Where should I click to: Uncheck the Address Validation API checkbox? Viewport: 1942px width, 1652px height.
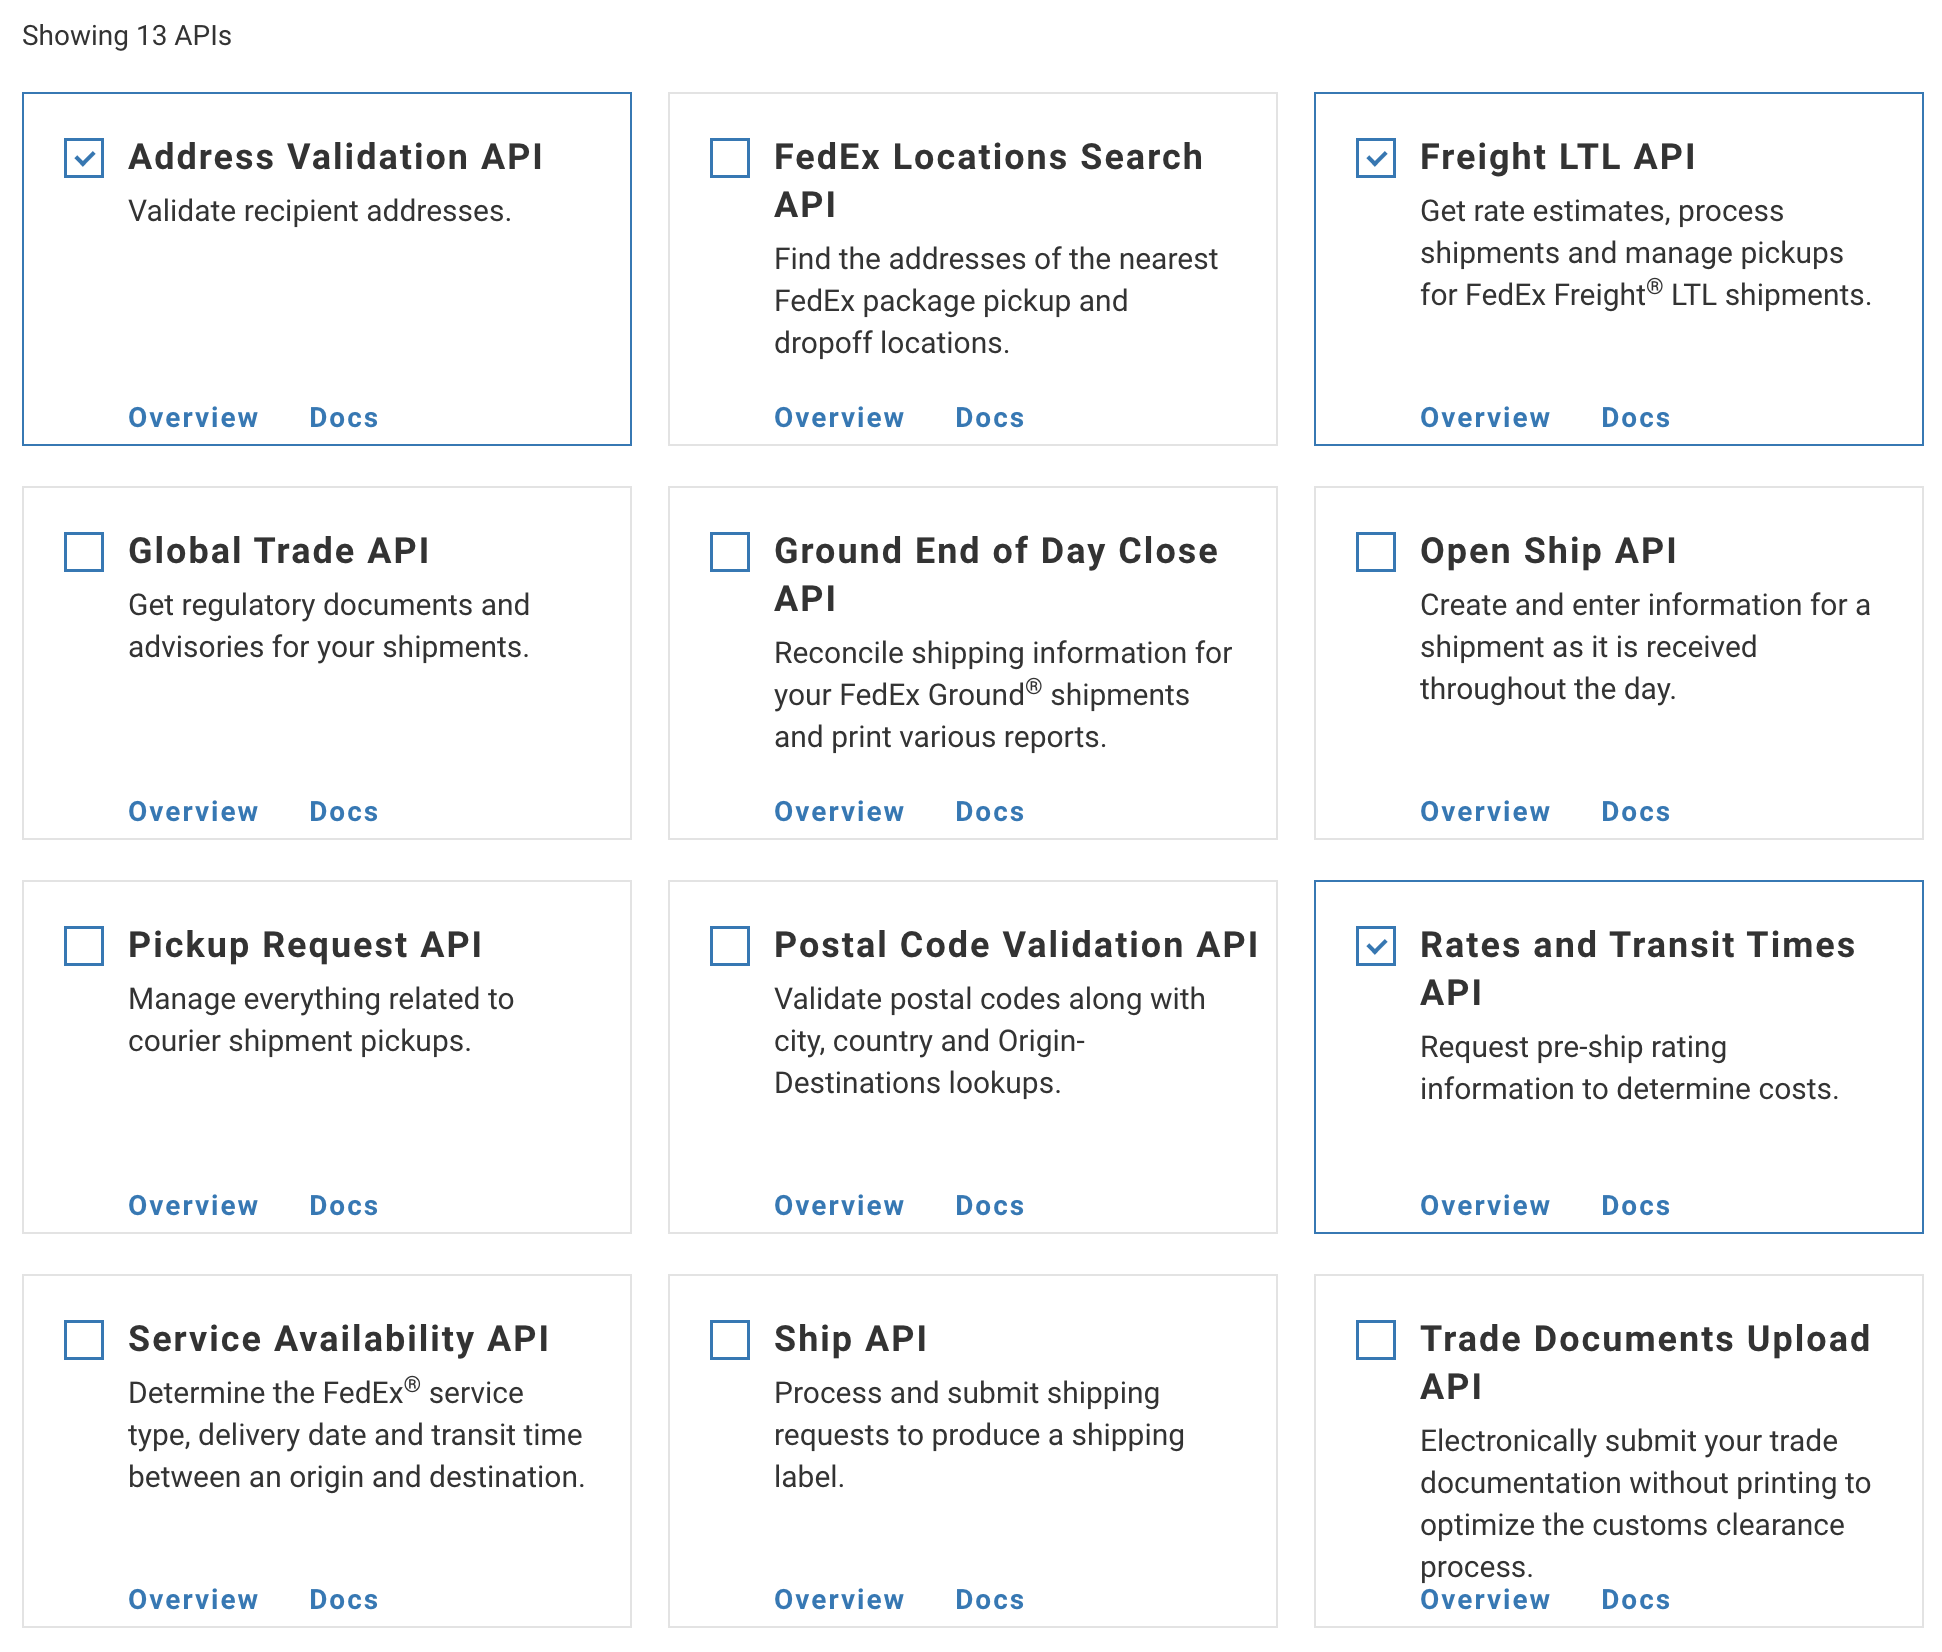click(x=84, y=158)
